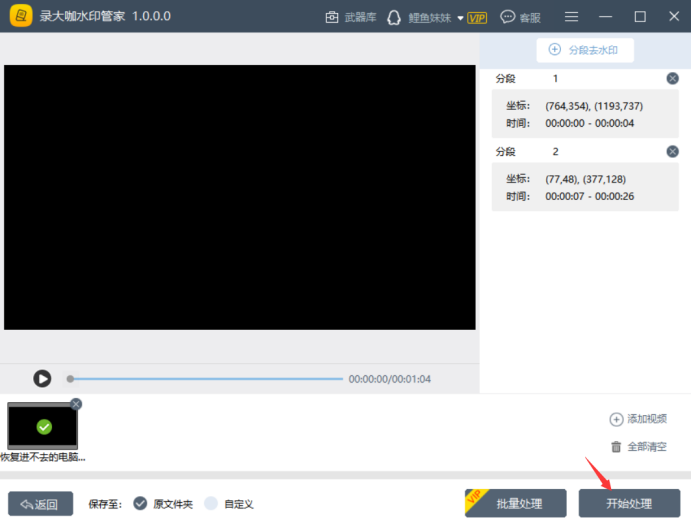Click the playback progress slider handle
691x529 pixels.
tap(70, 379)
